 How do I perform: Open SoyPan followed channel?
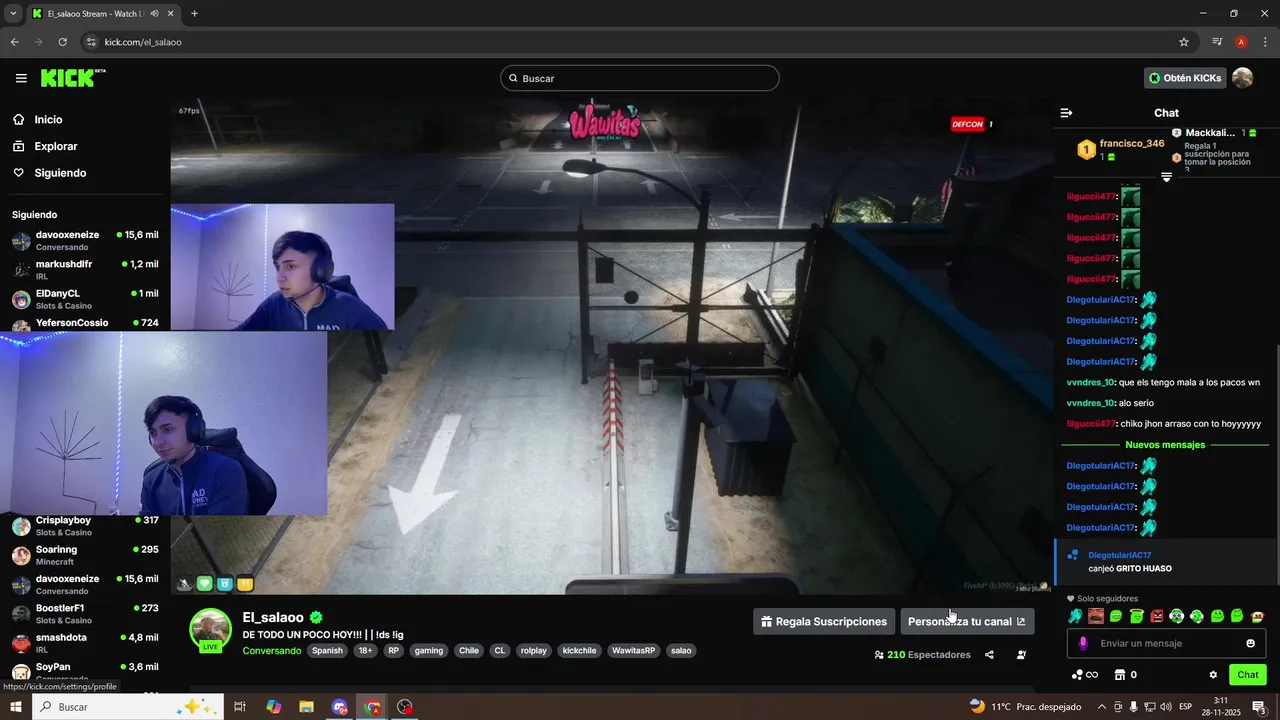(85, 670)
